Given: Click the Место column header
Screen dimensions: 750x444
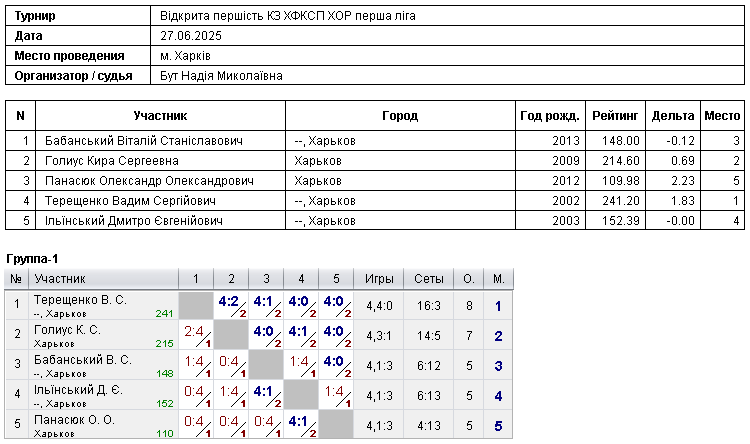Looking at the screenshot, I should (x=722, y=116).
